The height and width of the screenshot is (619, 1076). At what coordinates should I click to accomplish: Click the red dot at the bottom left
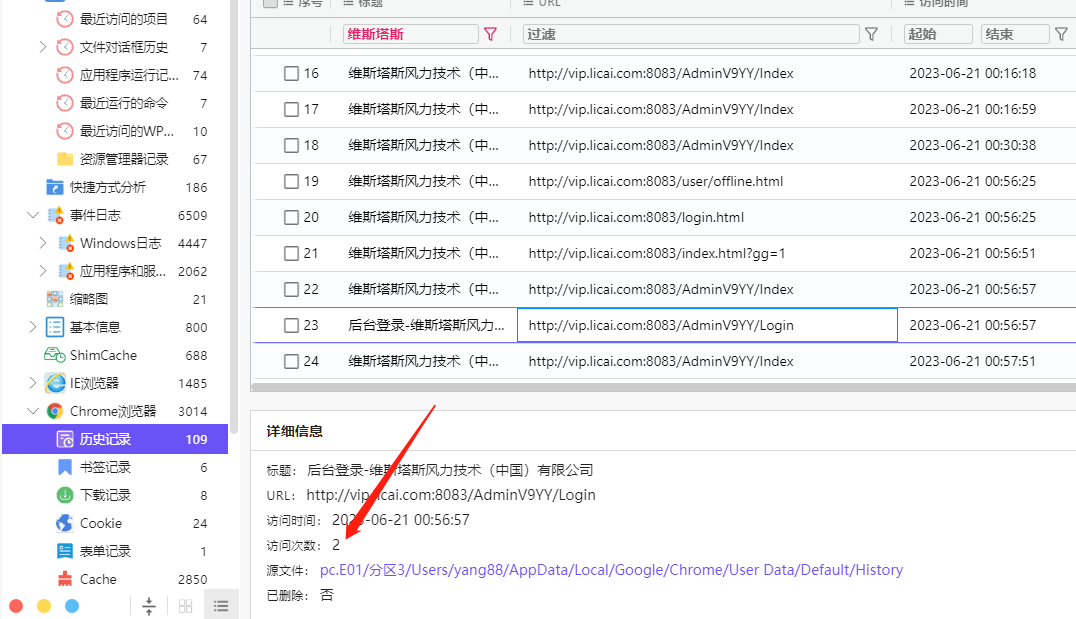(x=16, y=606)
